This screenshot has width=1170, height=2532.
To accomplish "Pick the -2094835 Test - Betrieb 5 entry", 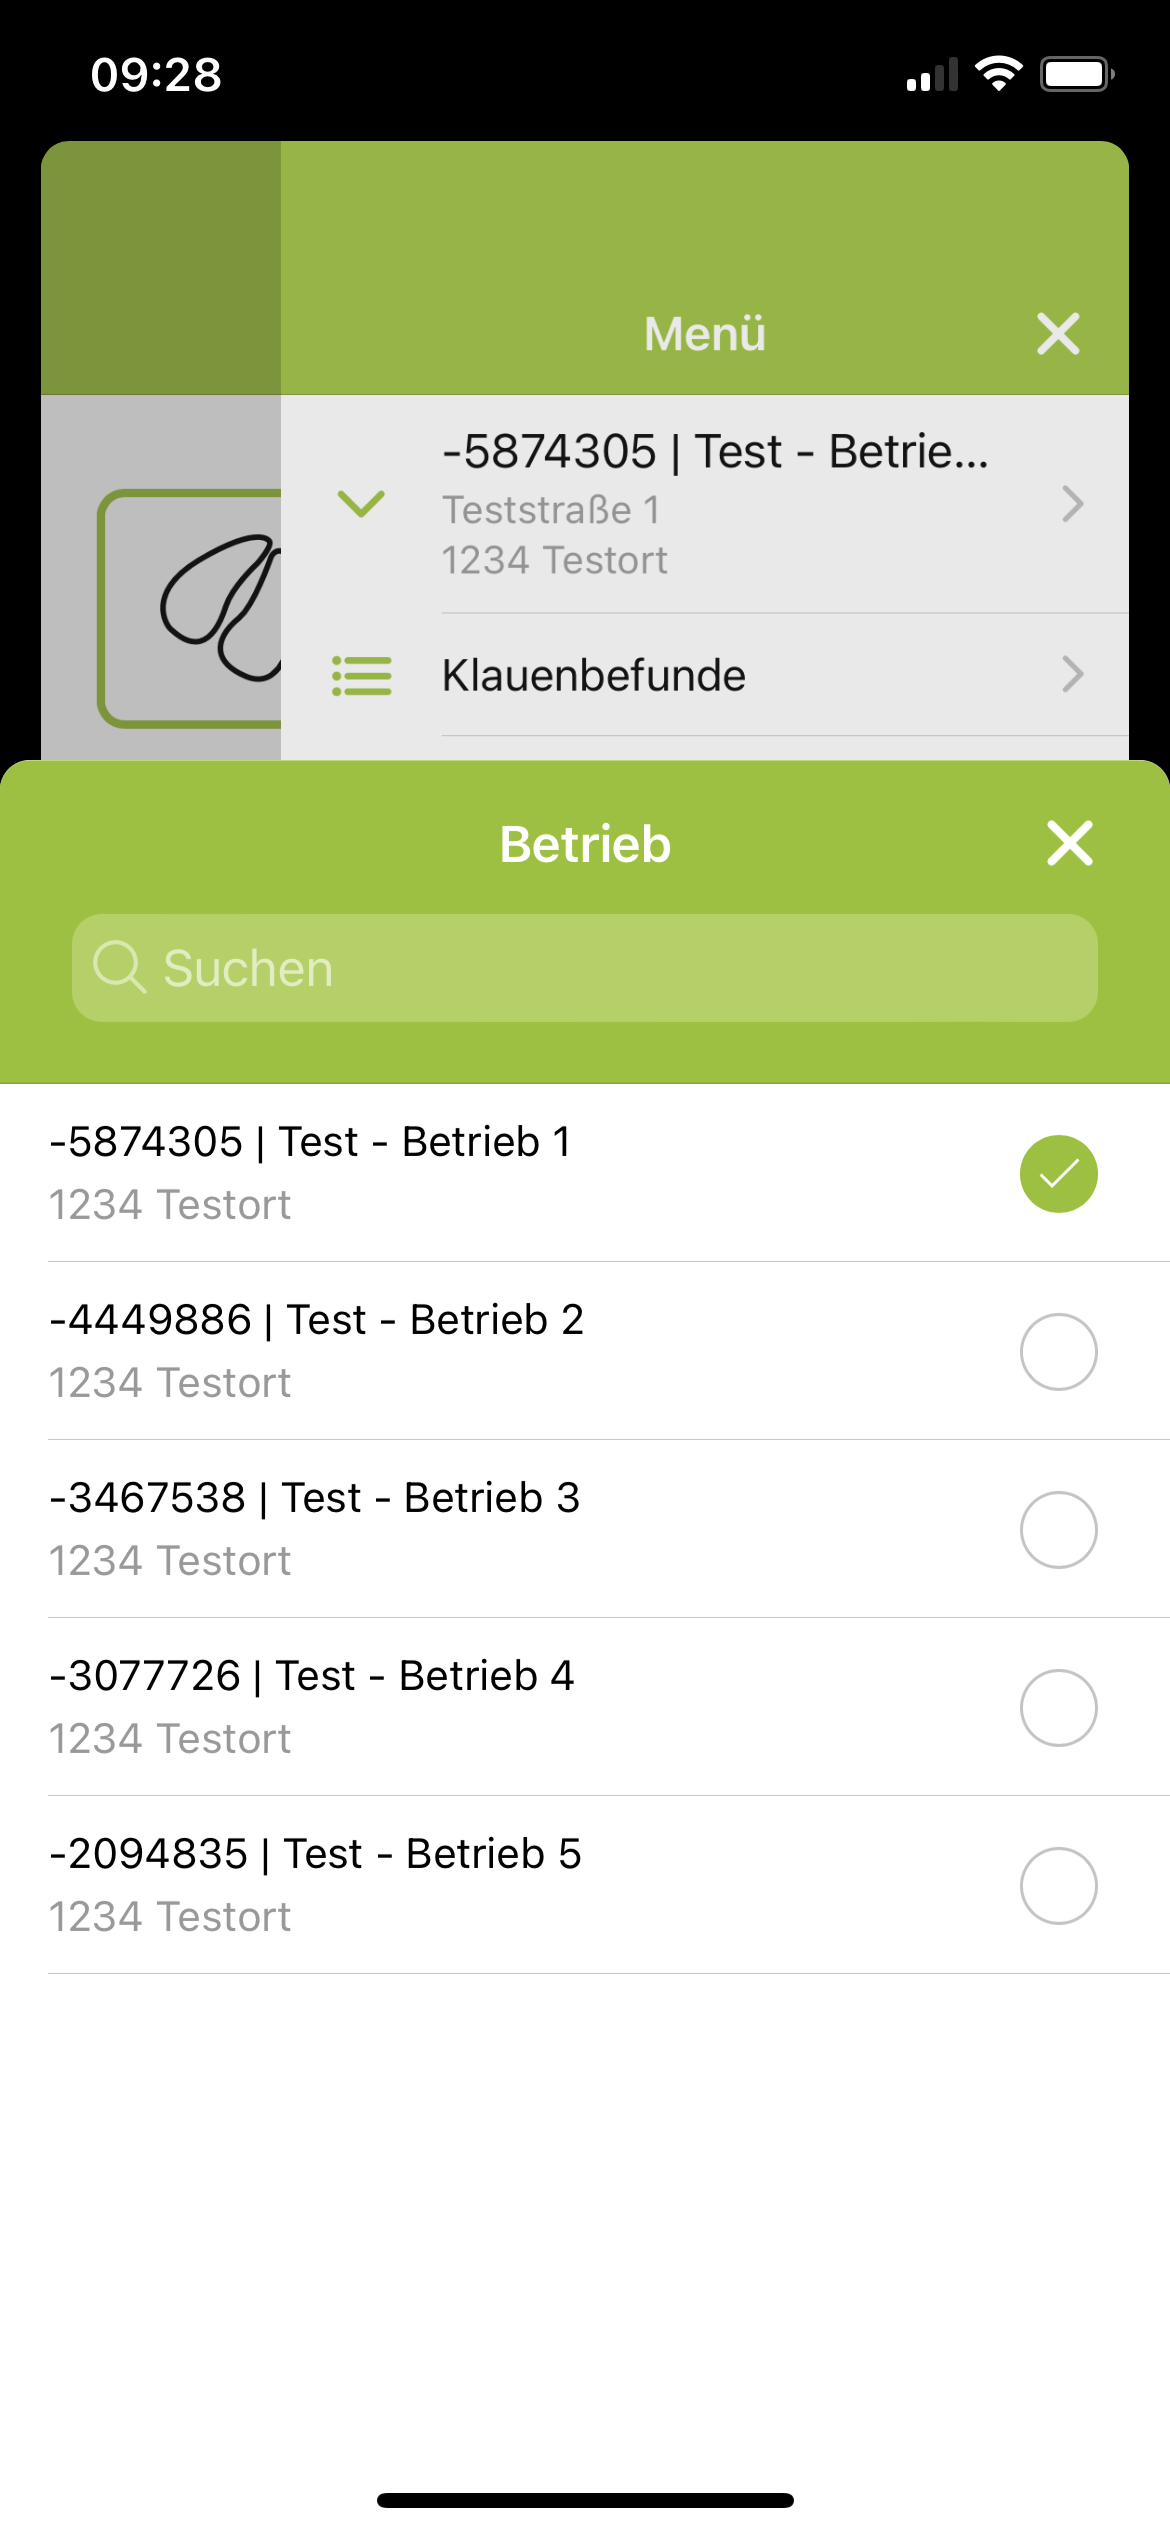I will pos(316,1884).
